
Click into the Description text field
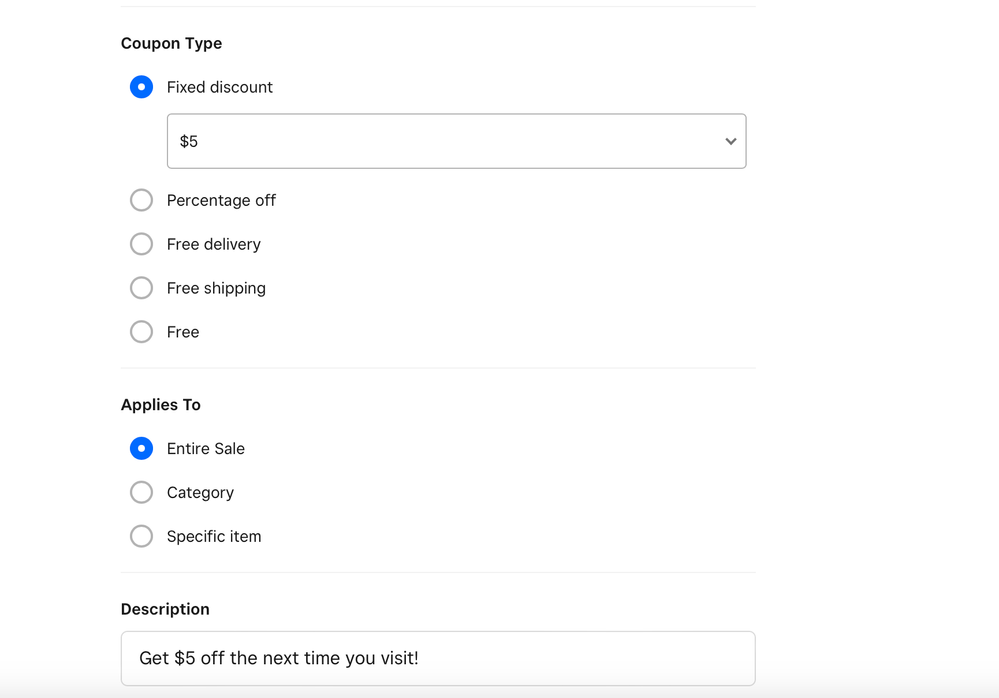click(437, 658)
